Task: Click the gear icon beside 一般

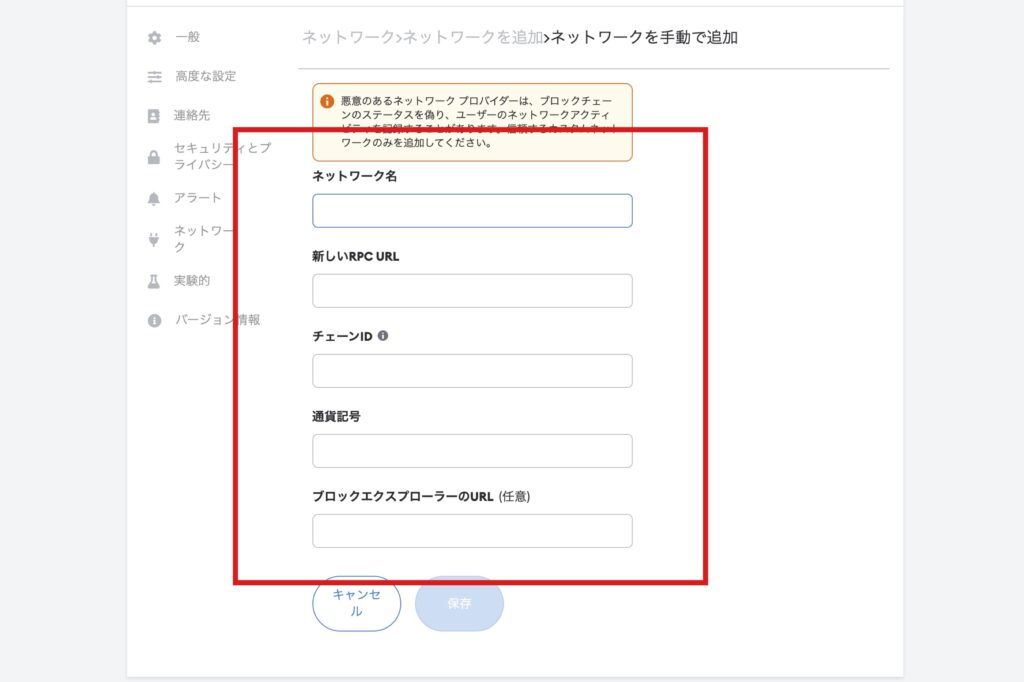Action: 154,38
